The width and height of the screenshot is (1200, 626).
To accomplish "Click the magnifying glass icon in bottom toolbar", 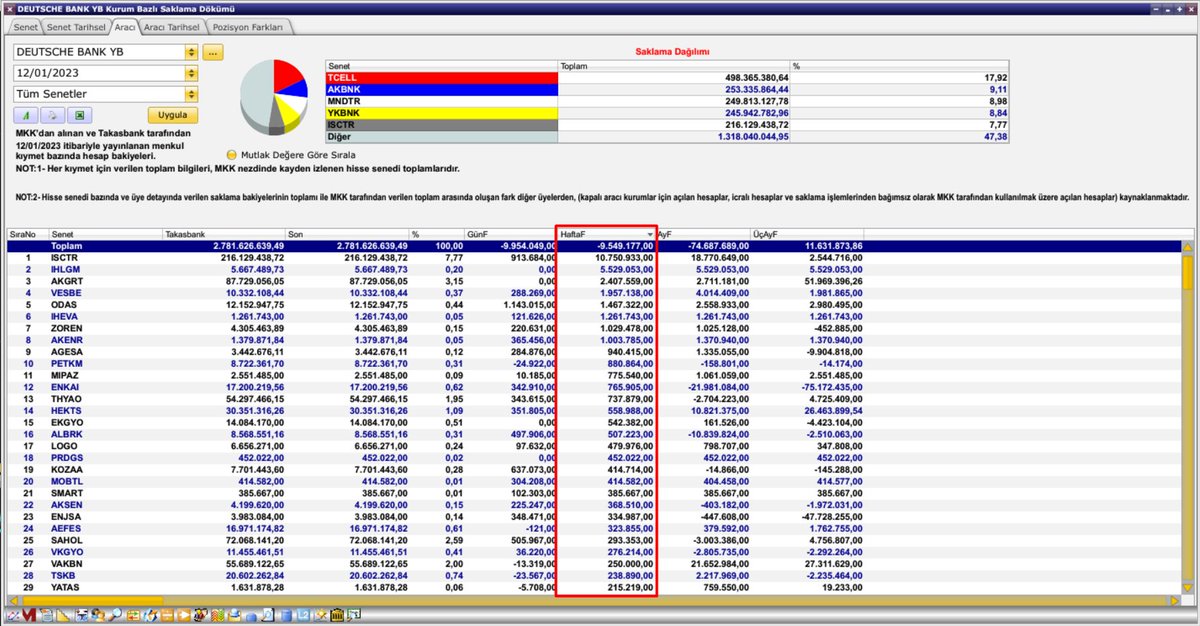I will coord(116,615).
